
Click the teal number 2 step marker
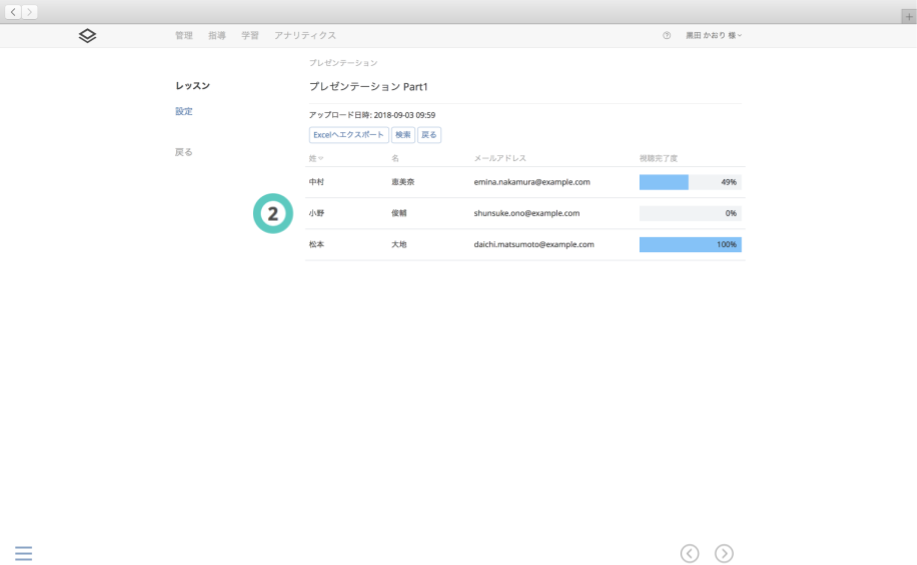tap(272, 213)
